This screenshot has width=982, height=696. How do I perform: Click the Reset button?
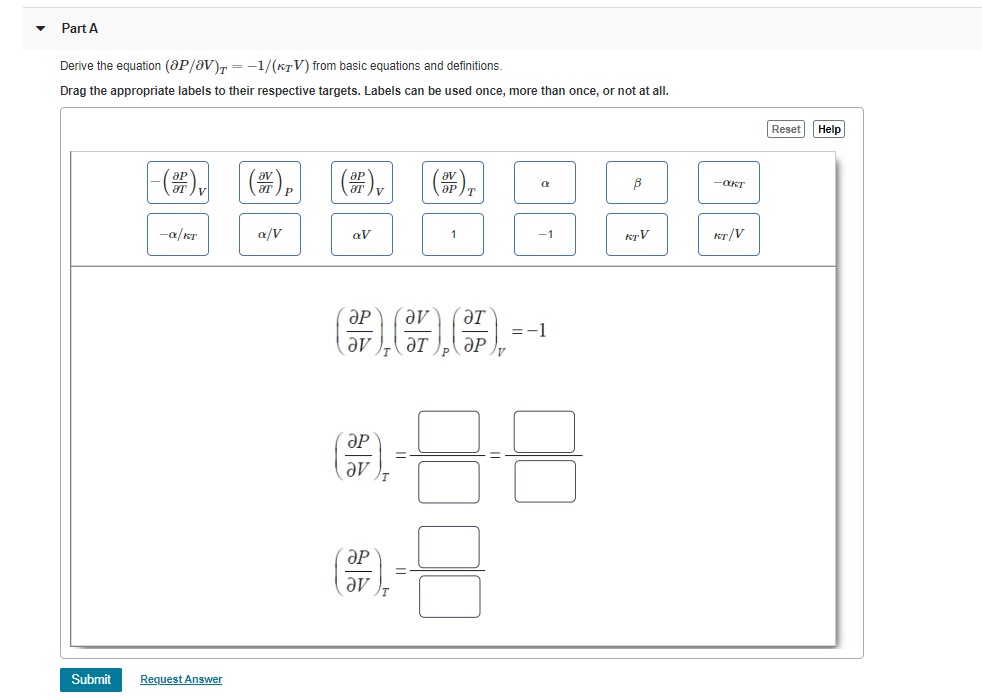point(786,128)
